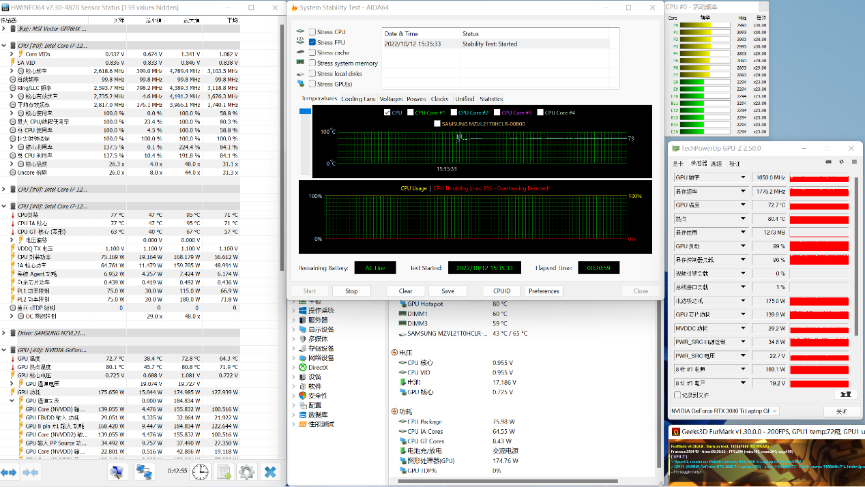The image size is (865, 487).
Task: Uncheck the Stress FPU checkbox
Action: pos(312,43)
